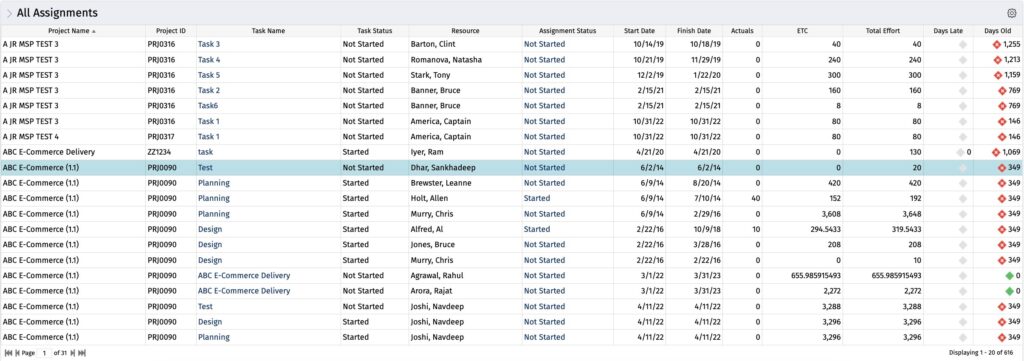Click green diamond icon in Arora, Rajat row
This screenshot has height=361, width=1024.
click(1010, 290)
